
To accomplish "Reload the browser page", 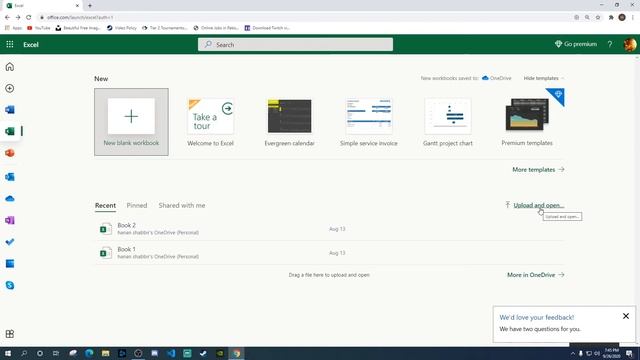I will (x=29, y=17).
